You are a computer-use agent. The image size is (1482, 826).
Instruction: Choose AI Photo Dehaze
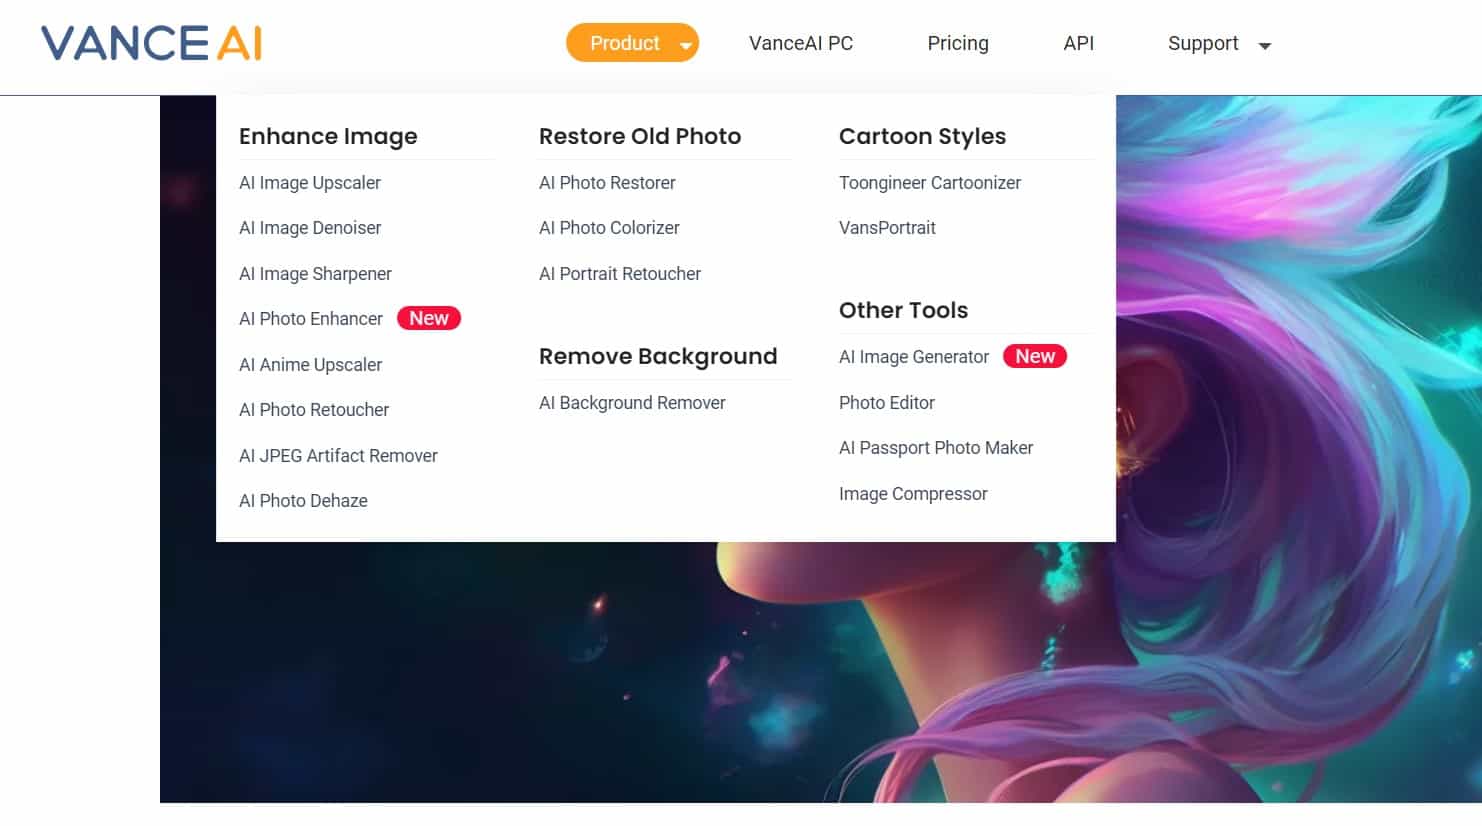(x=303, y=501)
